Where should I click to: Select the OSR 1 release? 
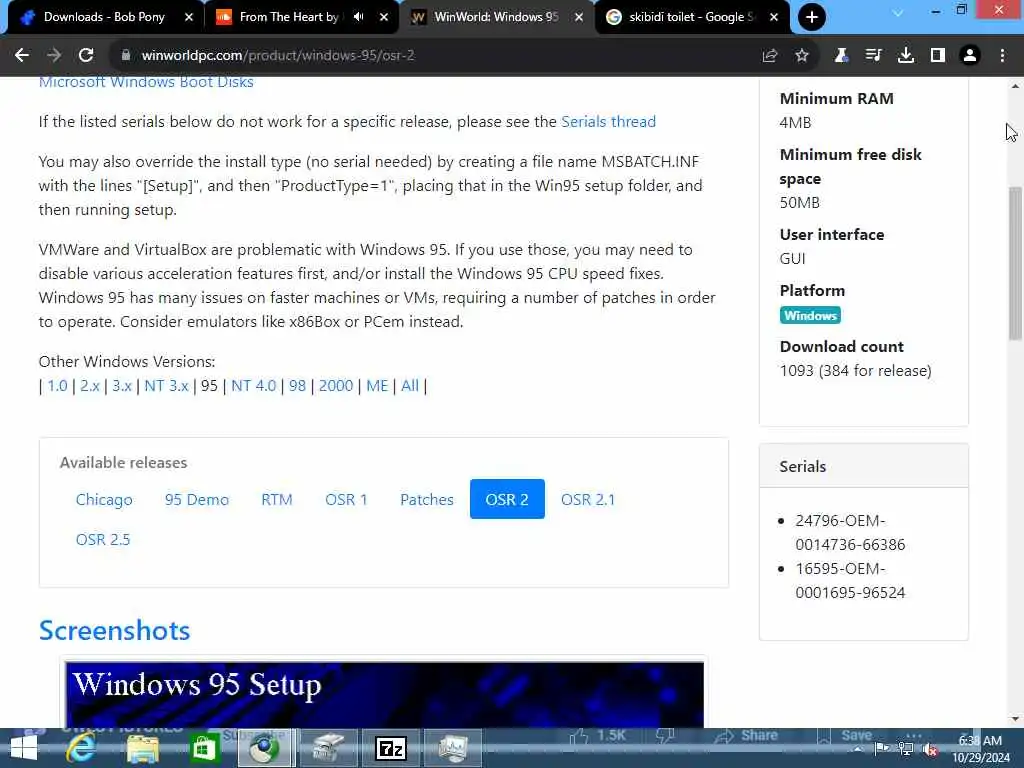click(x=346, y=500)
